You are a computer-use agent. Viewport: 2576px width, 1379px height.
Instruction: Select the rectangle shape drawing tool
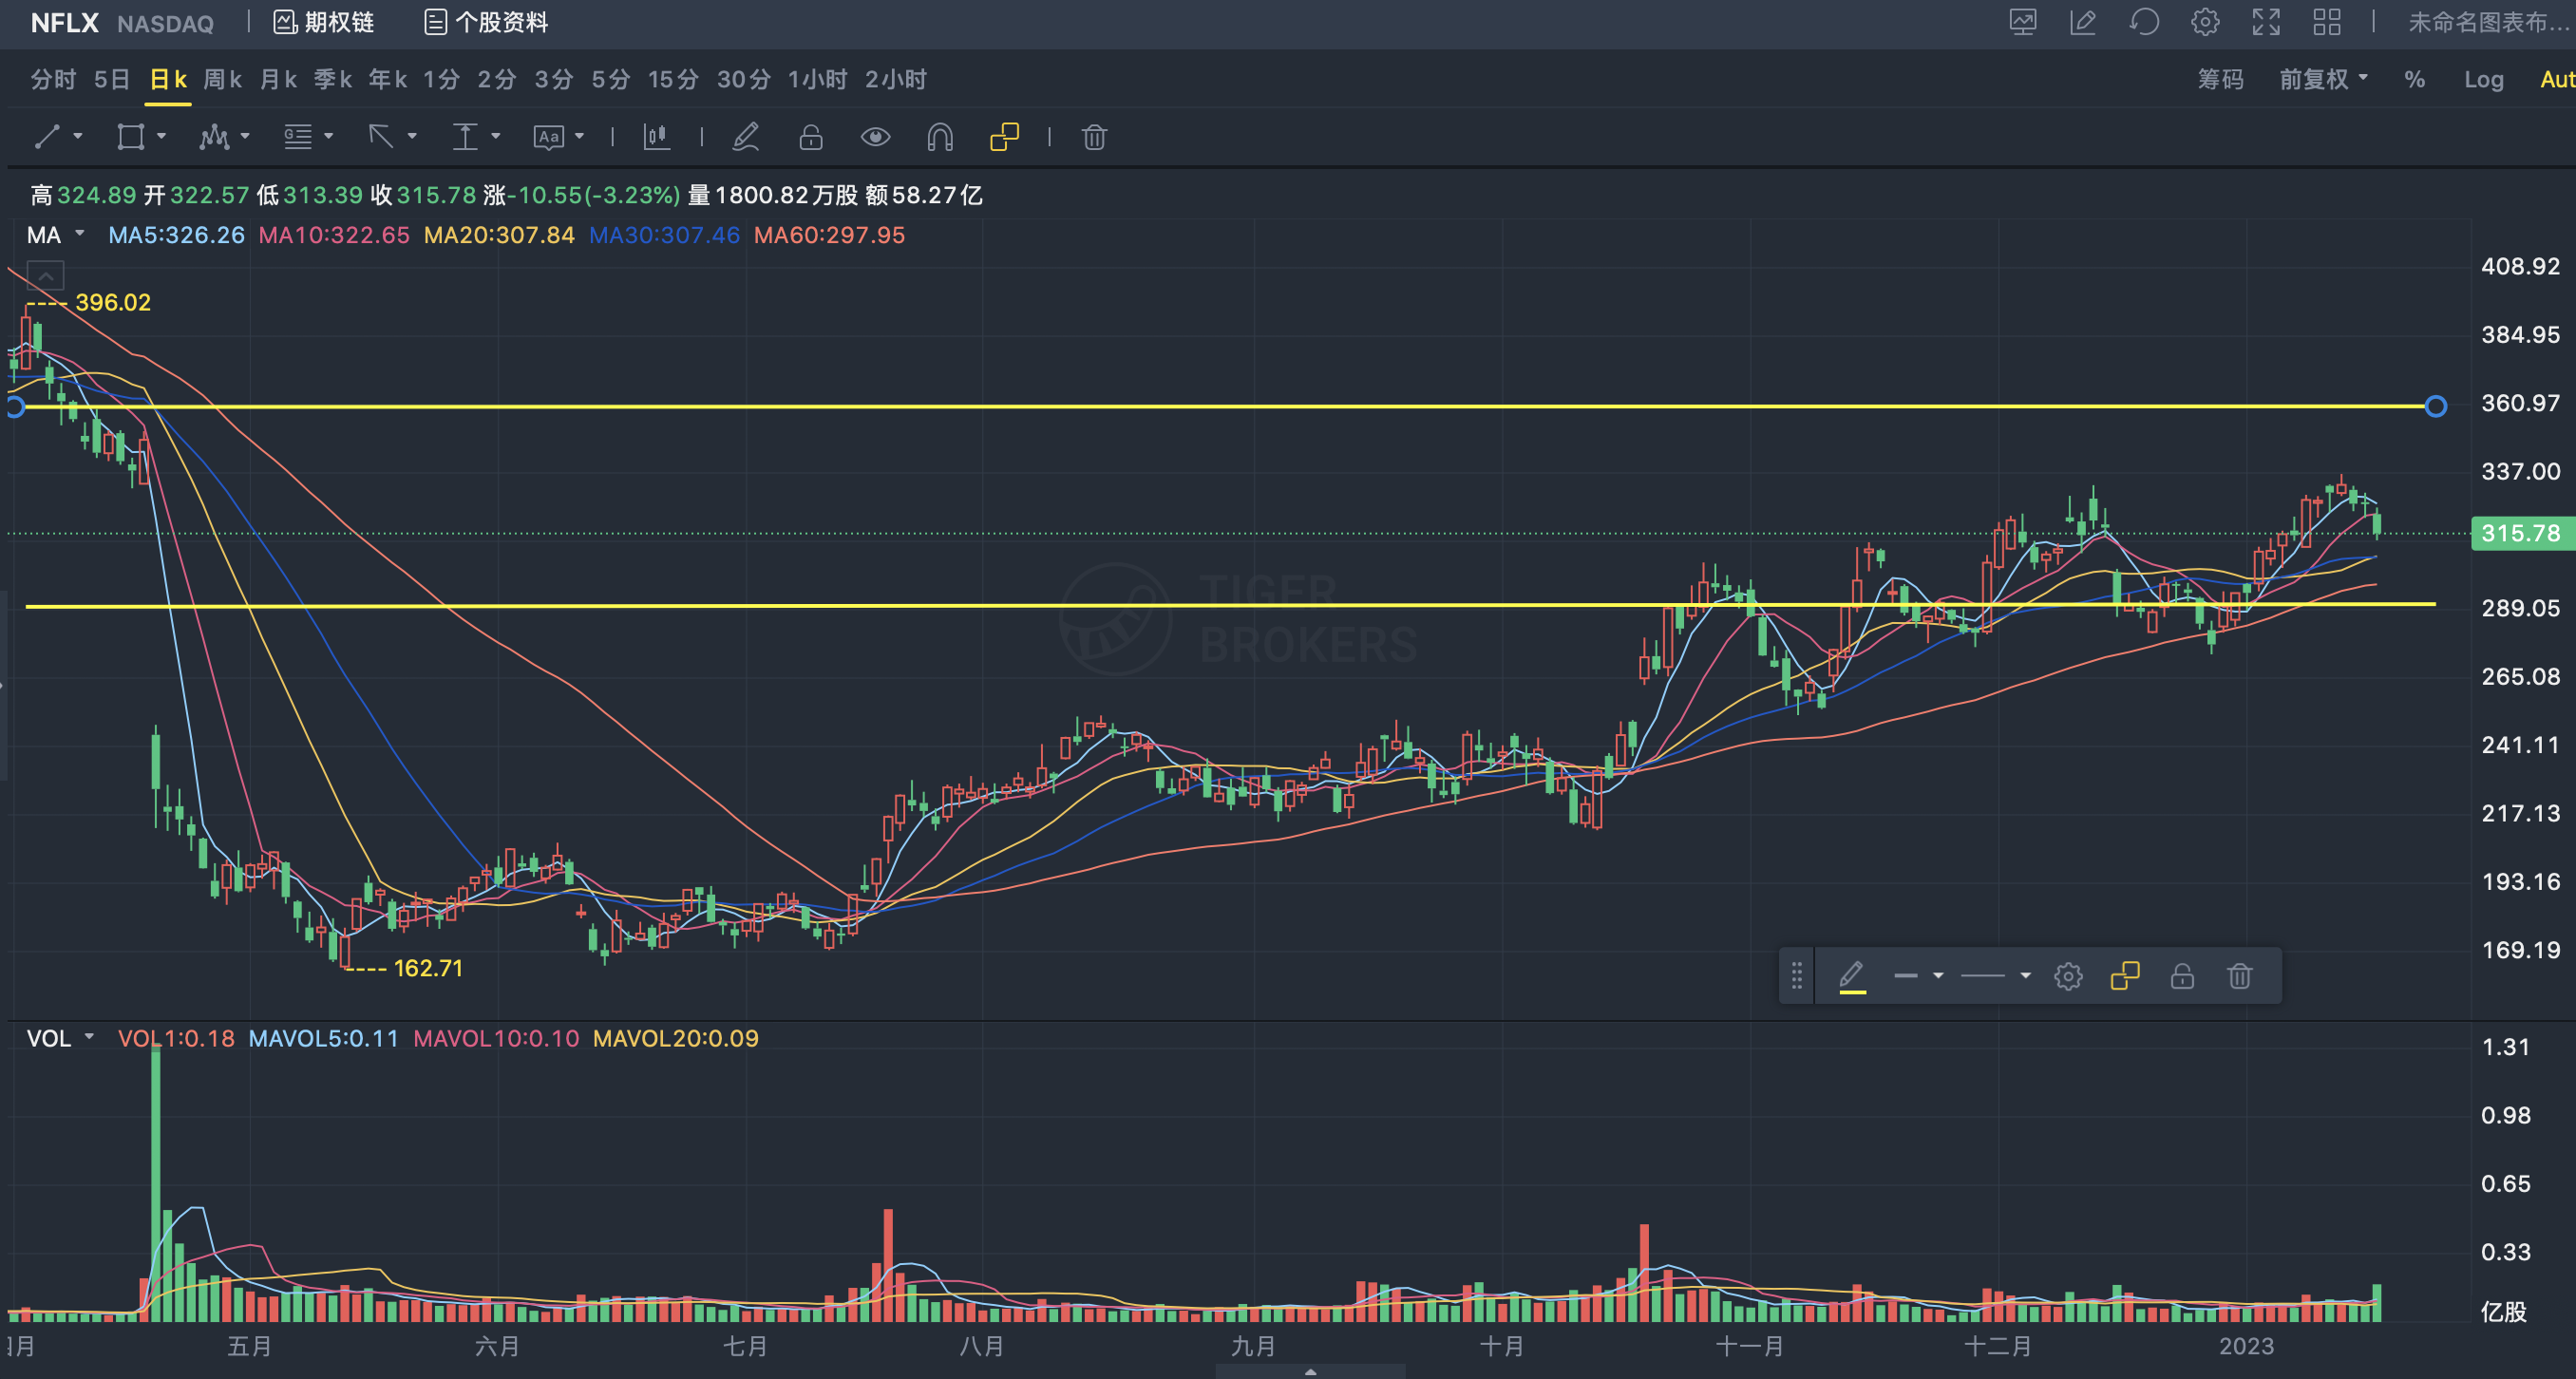[x=131, y=137]
